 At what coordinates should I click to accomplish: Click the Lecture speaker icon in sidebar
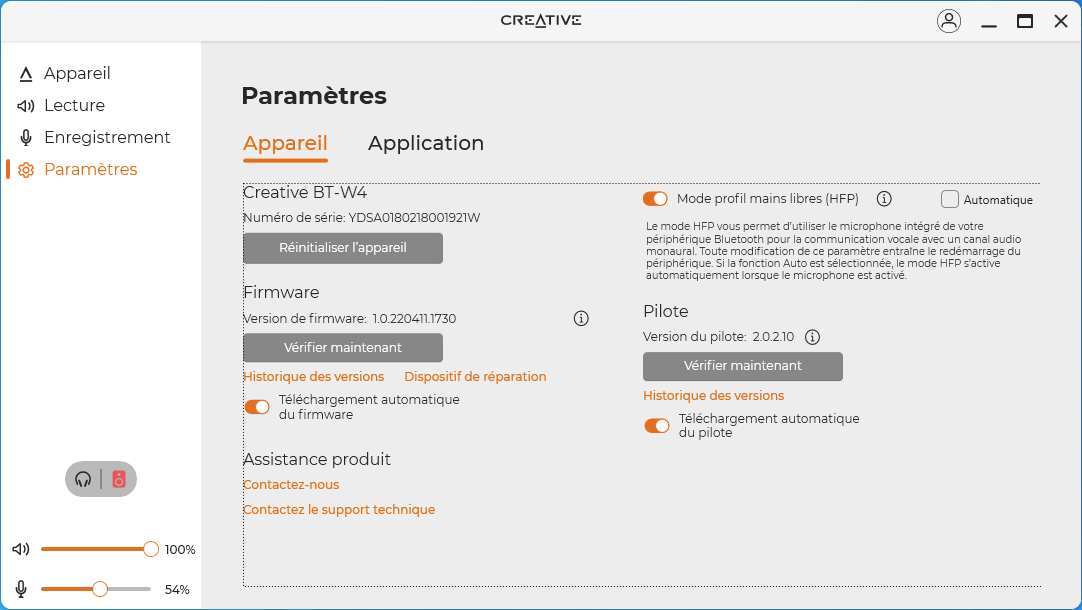point(26,106)
